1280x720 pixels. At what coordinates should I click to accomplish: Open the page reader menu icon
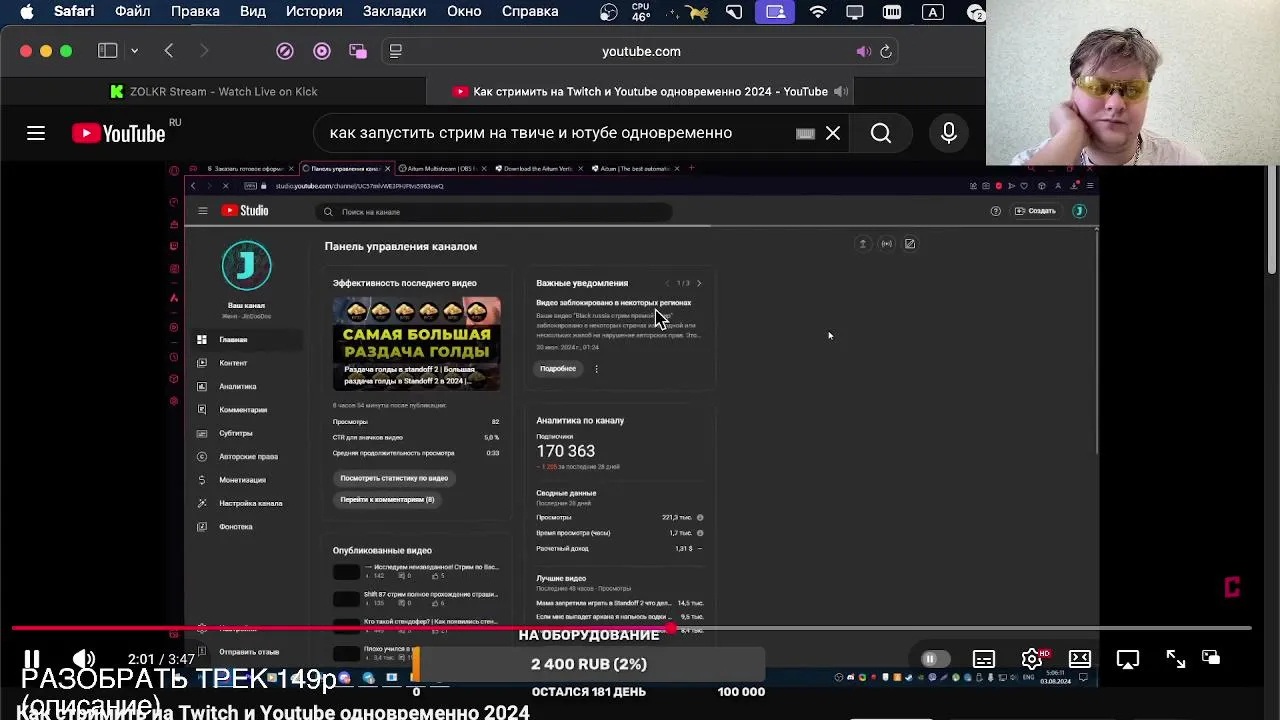pos(396,51)
